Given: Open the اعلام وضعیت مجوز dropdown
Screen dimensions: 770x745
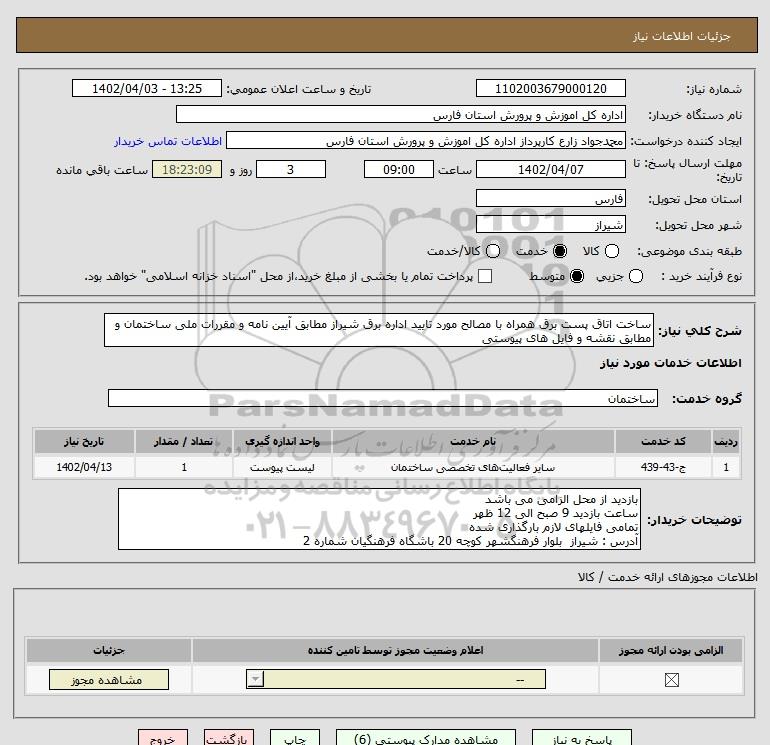Looking at the screenshot, I should (396, 680).
